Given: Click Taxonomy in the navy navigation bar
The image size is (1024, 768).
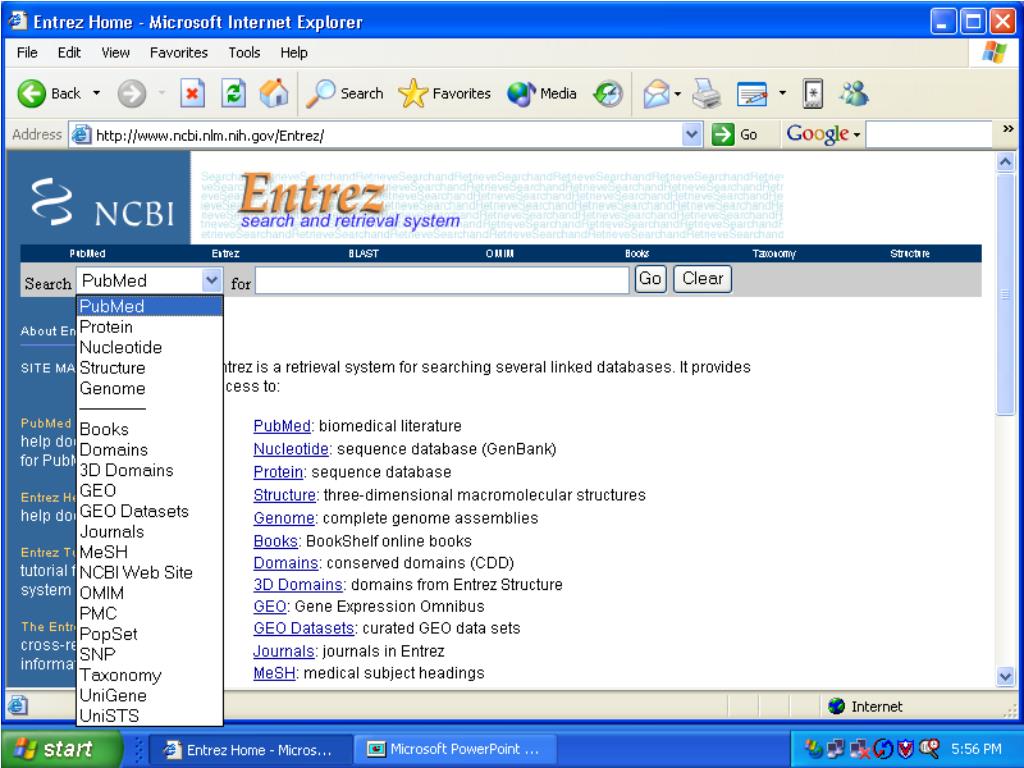Looking at the screenshot, I should (774, 253).
